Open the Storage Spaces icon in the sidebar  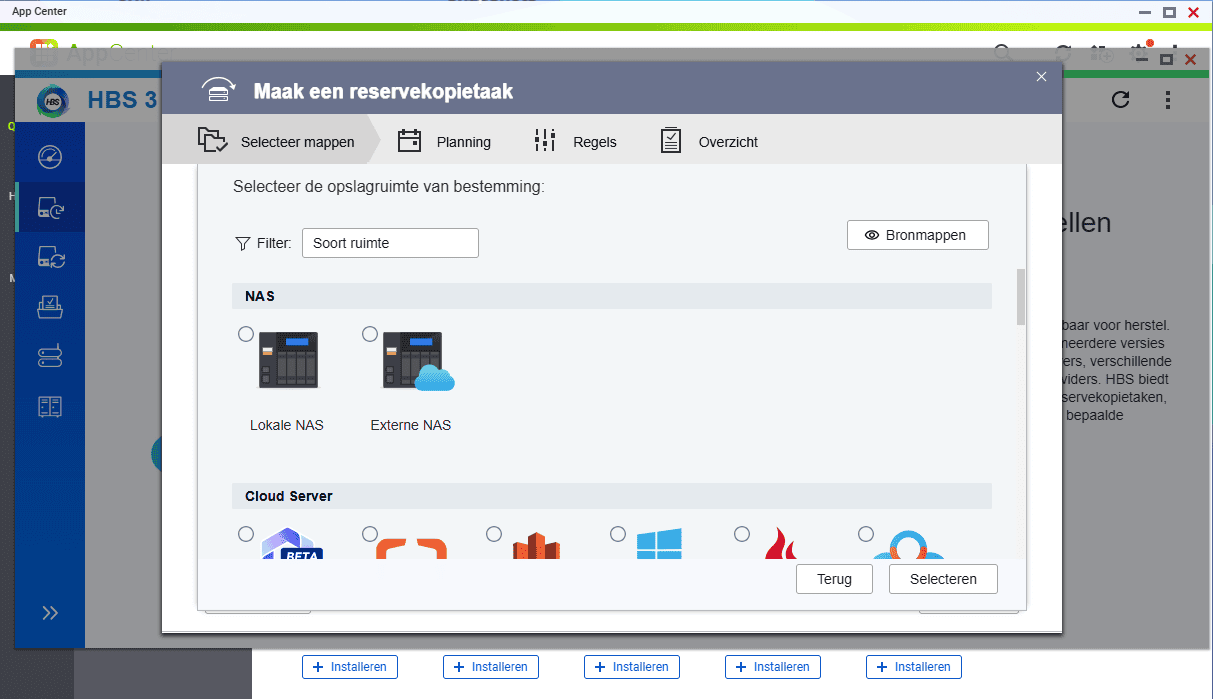tap(52, 356)
